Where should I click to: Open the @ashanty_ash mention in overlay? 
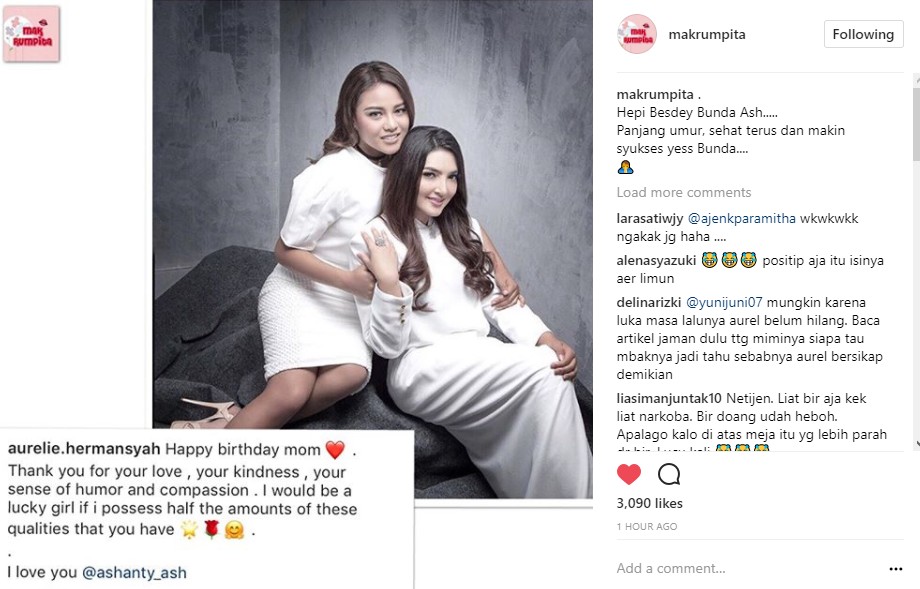[x=134, y=573]
